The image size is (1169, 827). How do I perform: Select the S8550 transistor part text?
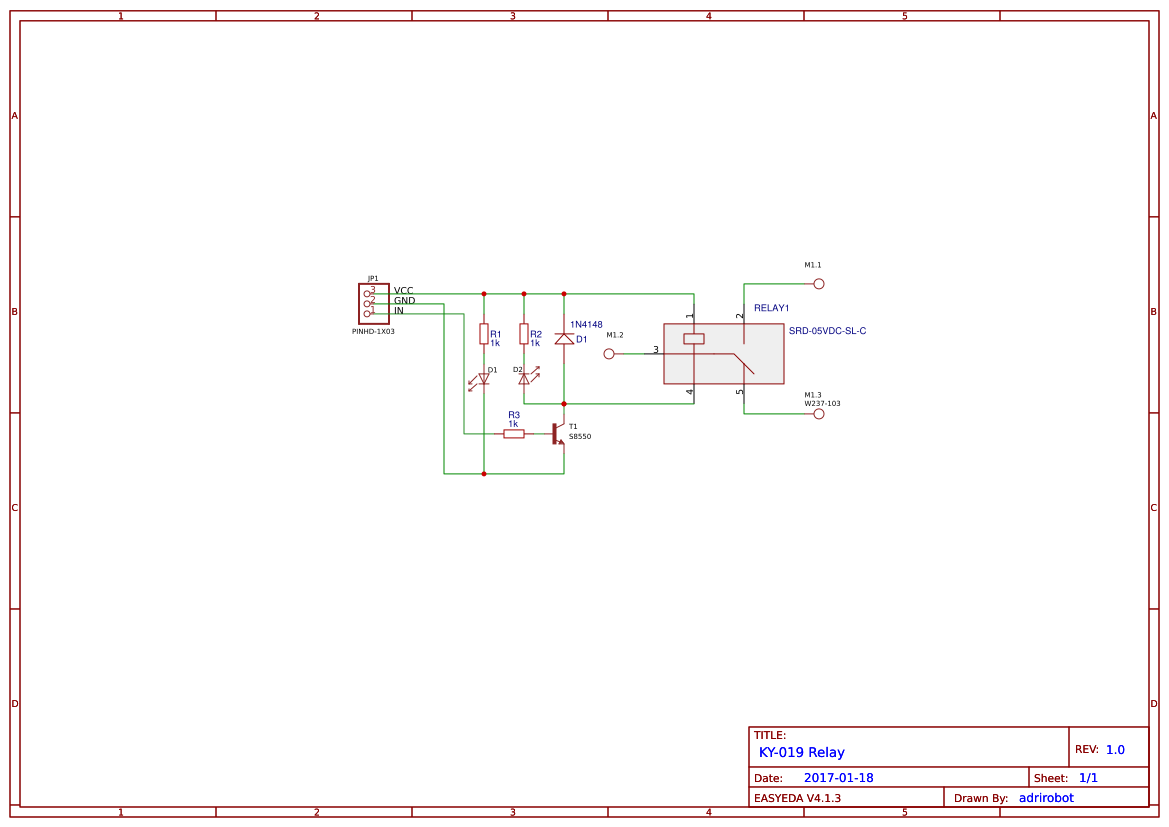click(x=580, y=437)
